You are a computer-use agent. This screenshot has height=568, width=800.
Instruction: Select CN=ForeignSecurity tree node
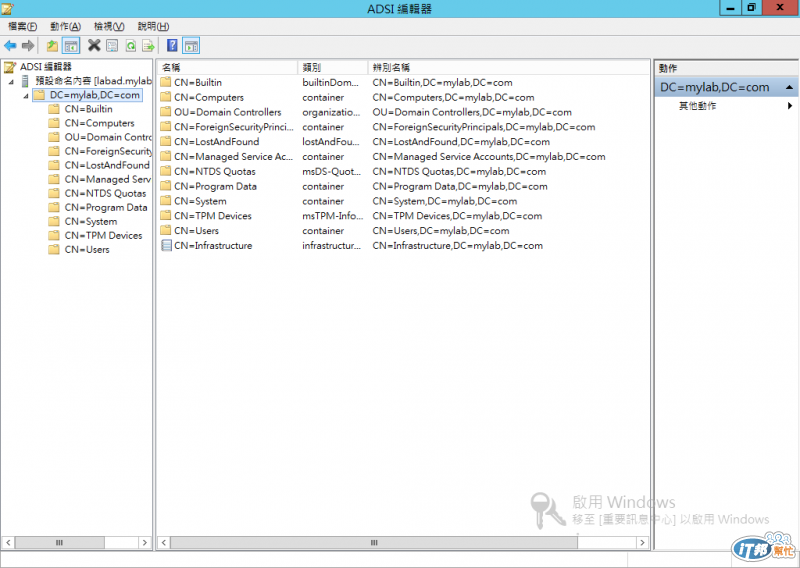click(x=108, y=151)
